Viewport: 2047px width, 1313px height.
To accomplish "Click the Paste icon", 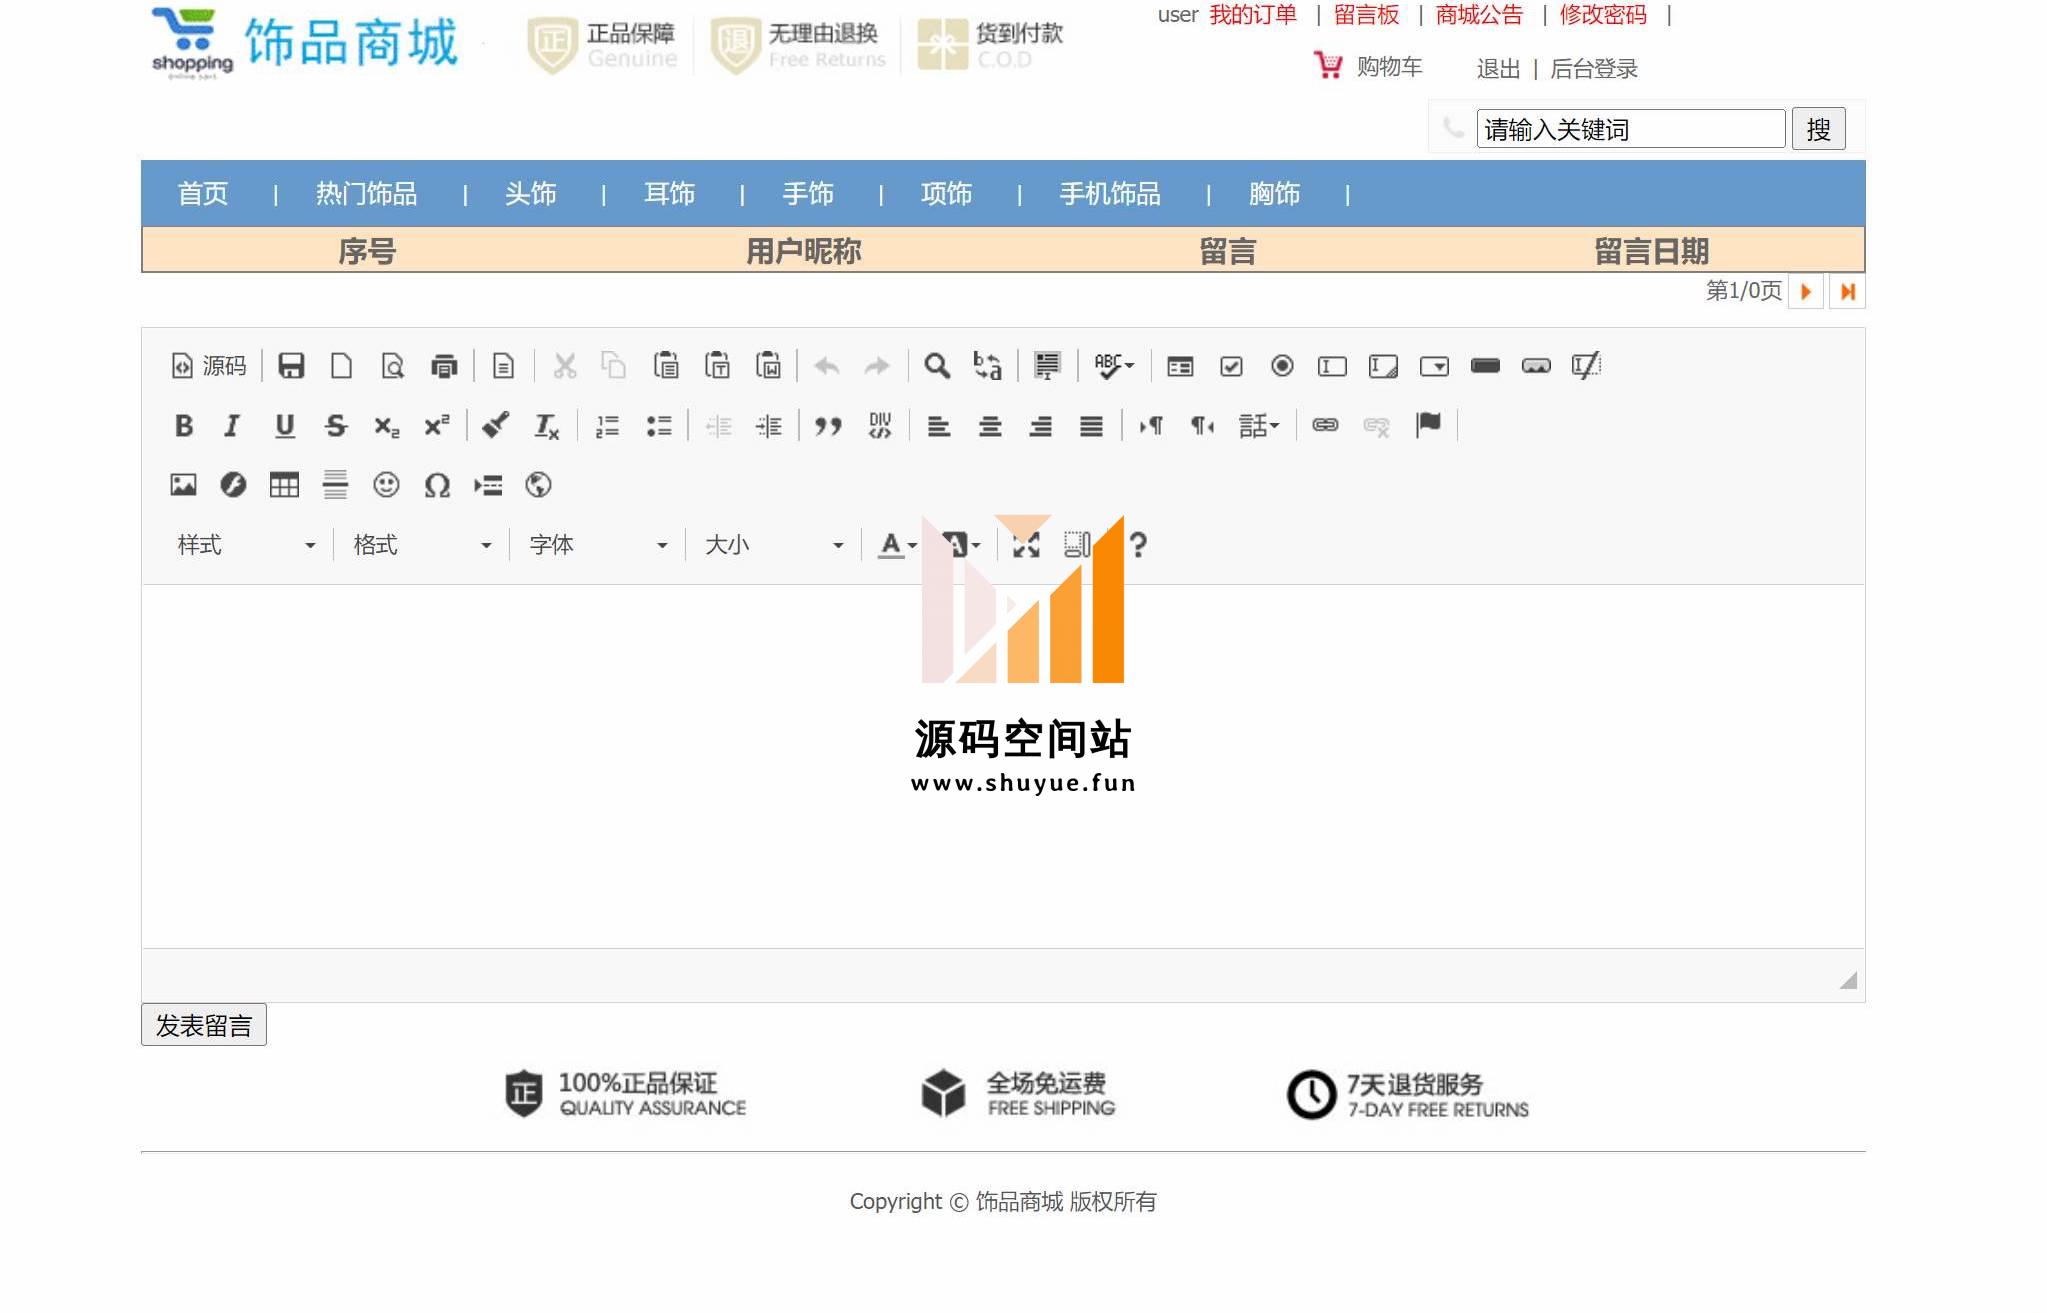I will point(666,366).
